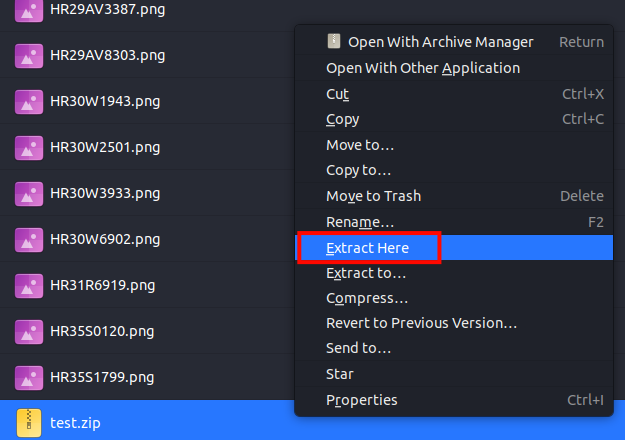This screenshot has width=625, height=440.
Task: Click the HR30W1943.png image icon
Action: coord(29,102)
